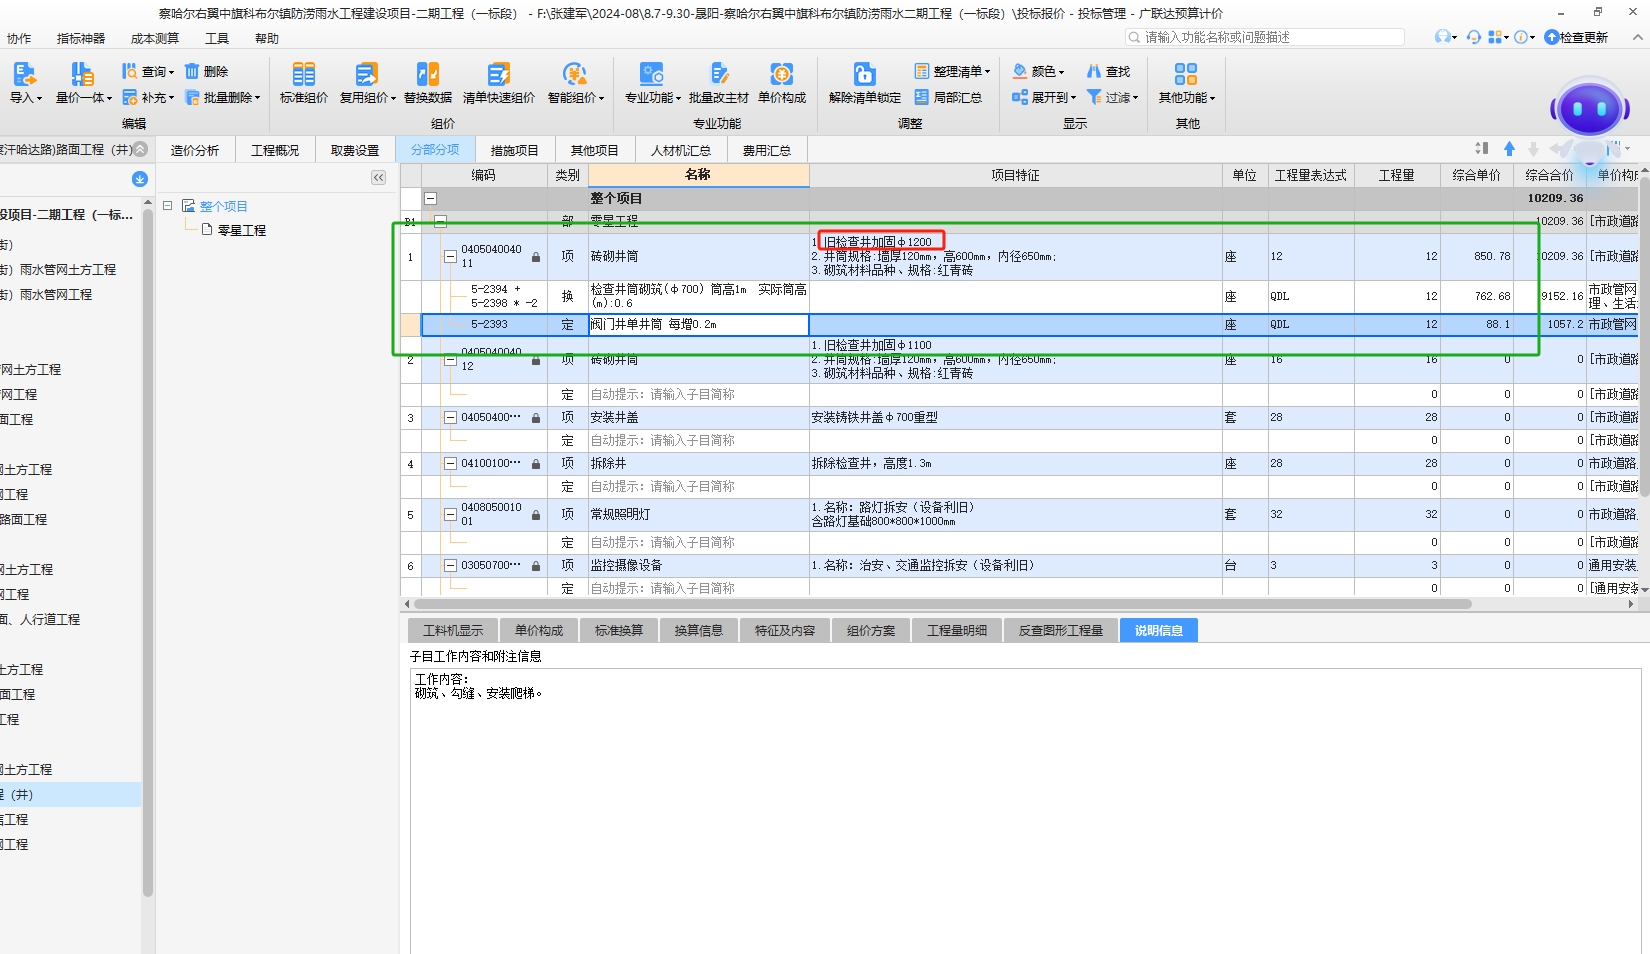Click the blue download arrow in left panel

pos(140,178)
